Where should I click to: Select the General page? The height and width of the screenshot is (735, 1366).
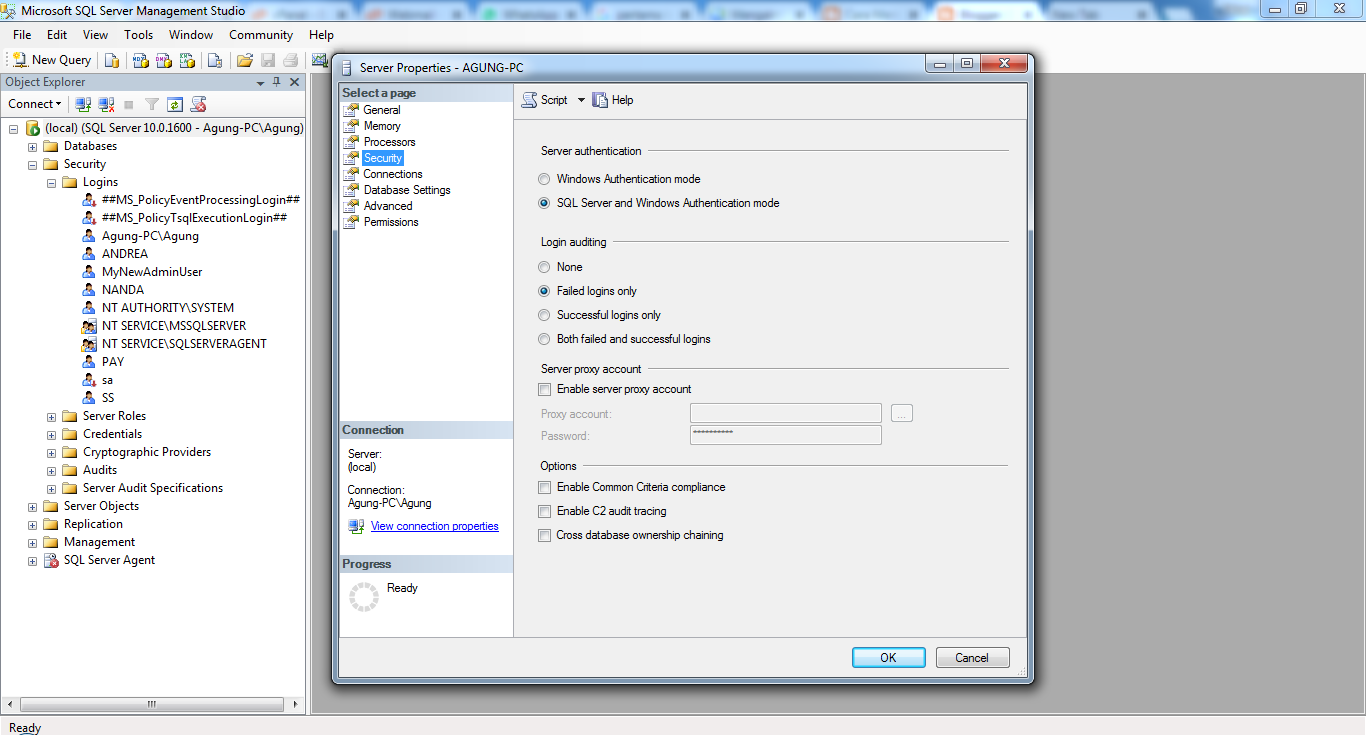[382, 110]
